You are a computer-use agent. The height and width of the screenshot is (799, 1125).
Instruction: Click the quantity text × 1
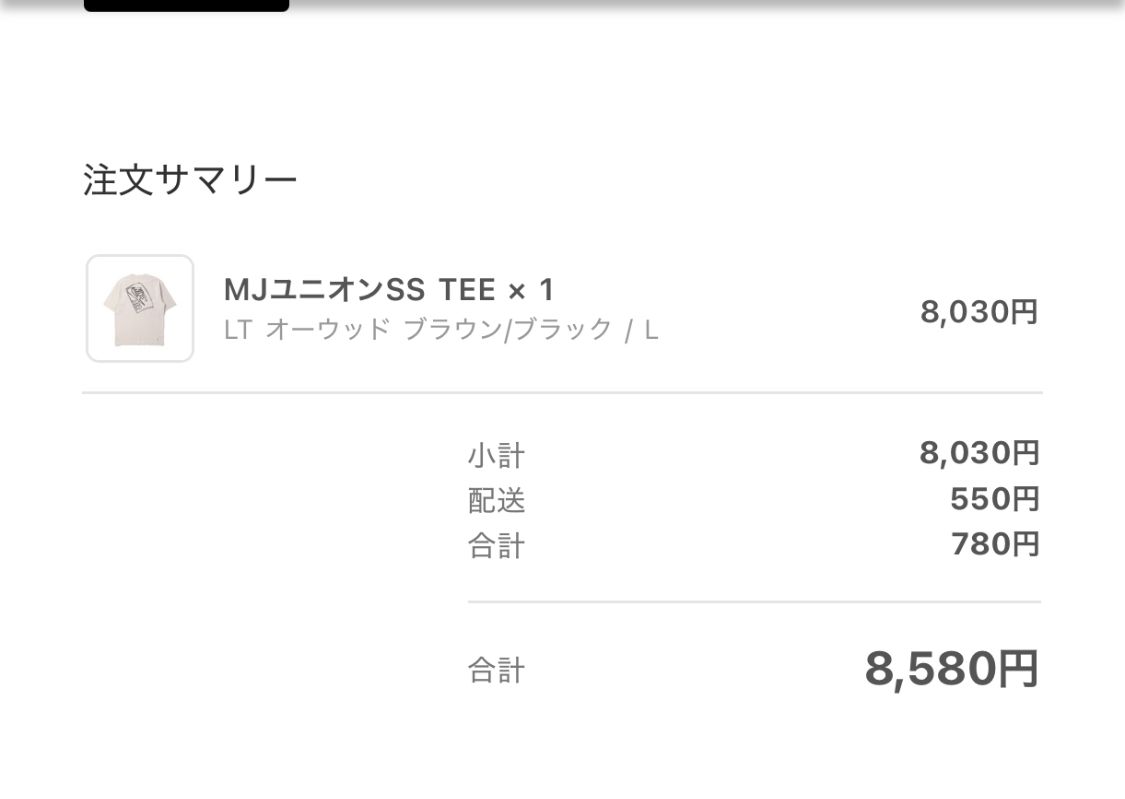point(532,290)
